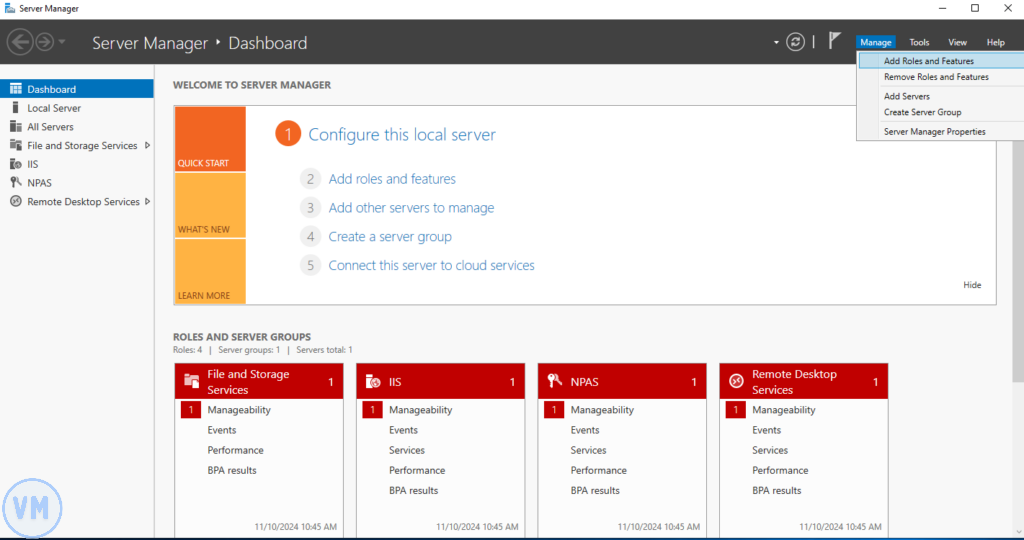The height and width of the screenshot is (540, 1024).
Task: Click the Remote Desktop Services tile icon
Action: 736,382
